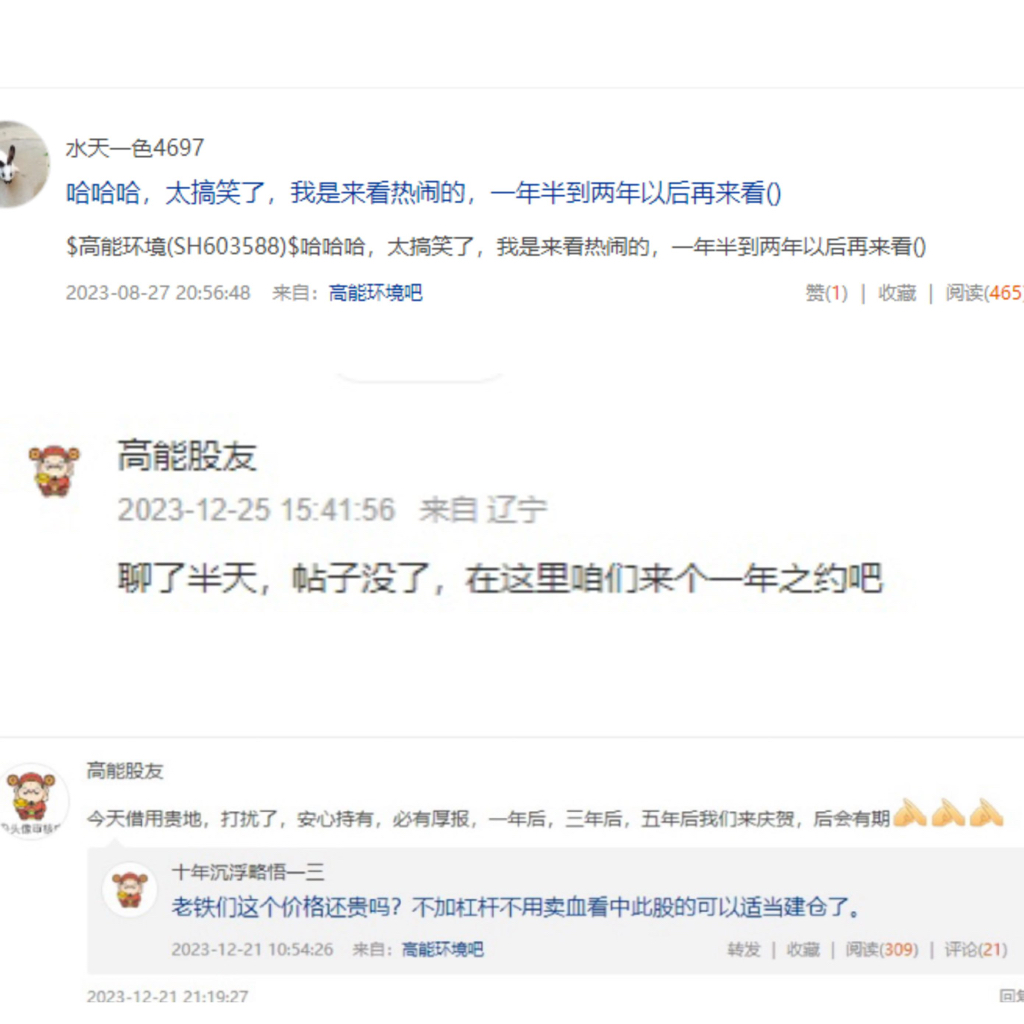Open the large 高能股友 username heading
The width and height of the screenshot is (1024, 1024).
tap(187, 456)
